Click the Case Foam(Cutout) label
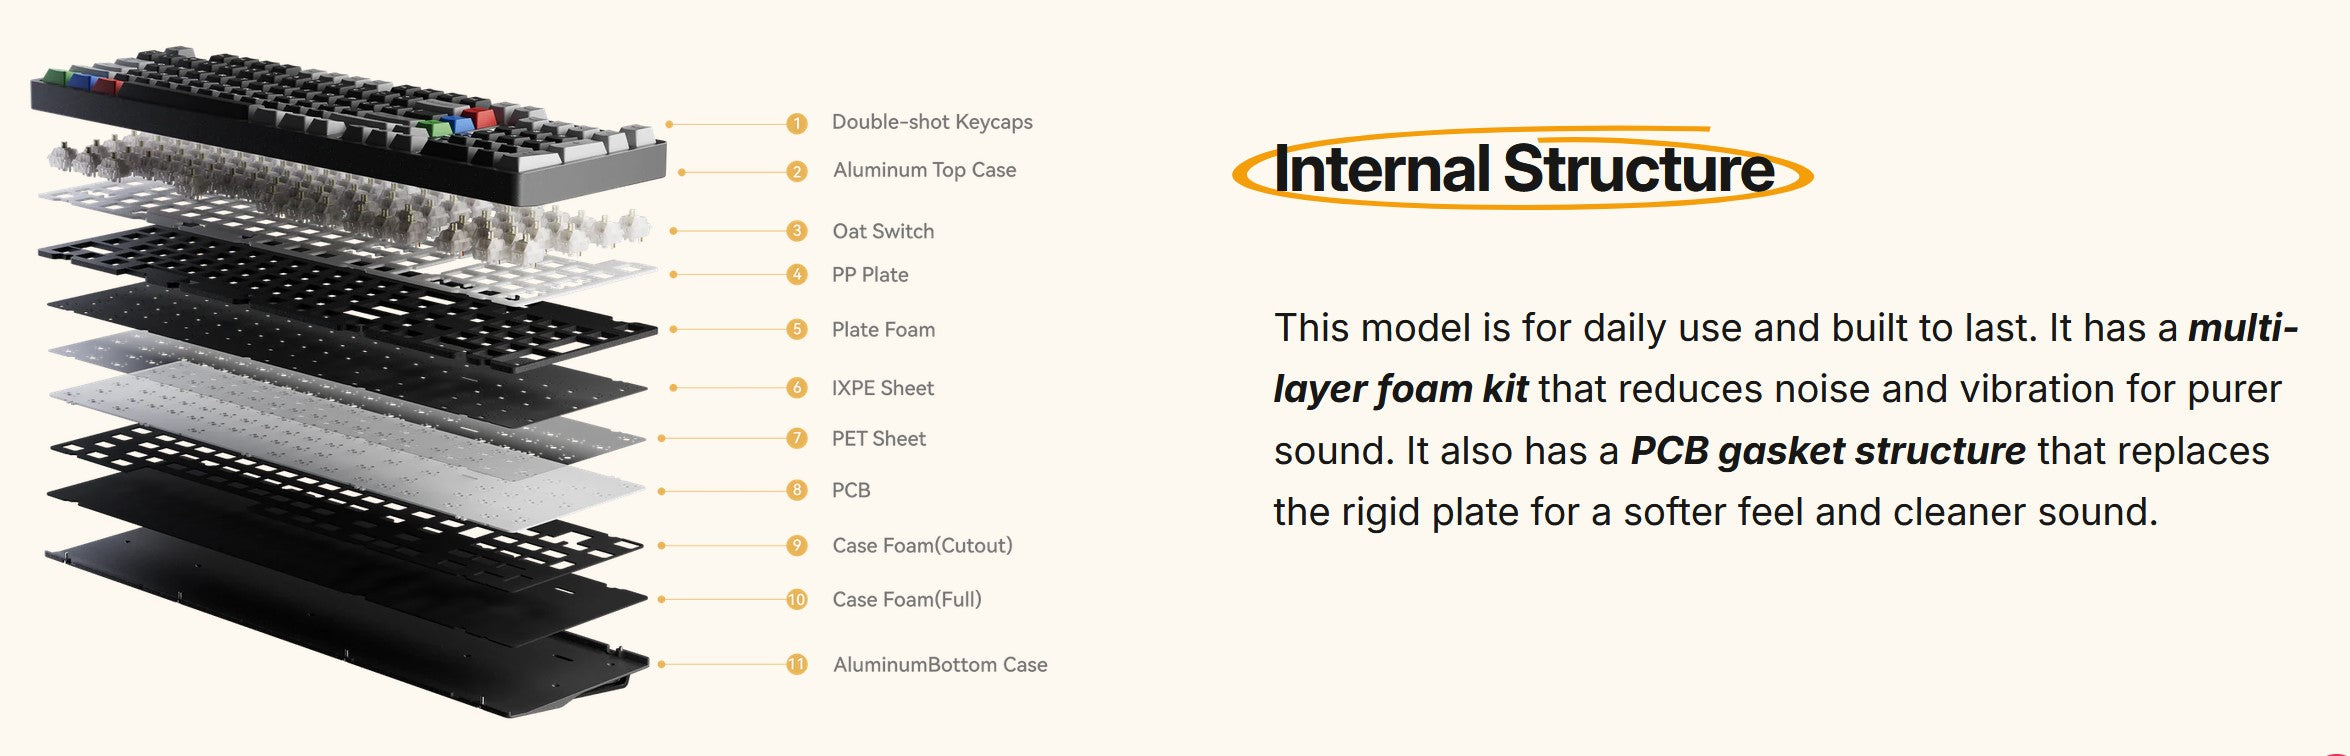The width and height of the screenshot is (2350, 756). pos(922,545)
